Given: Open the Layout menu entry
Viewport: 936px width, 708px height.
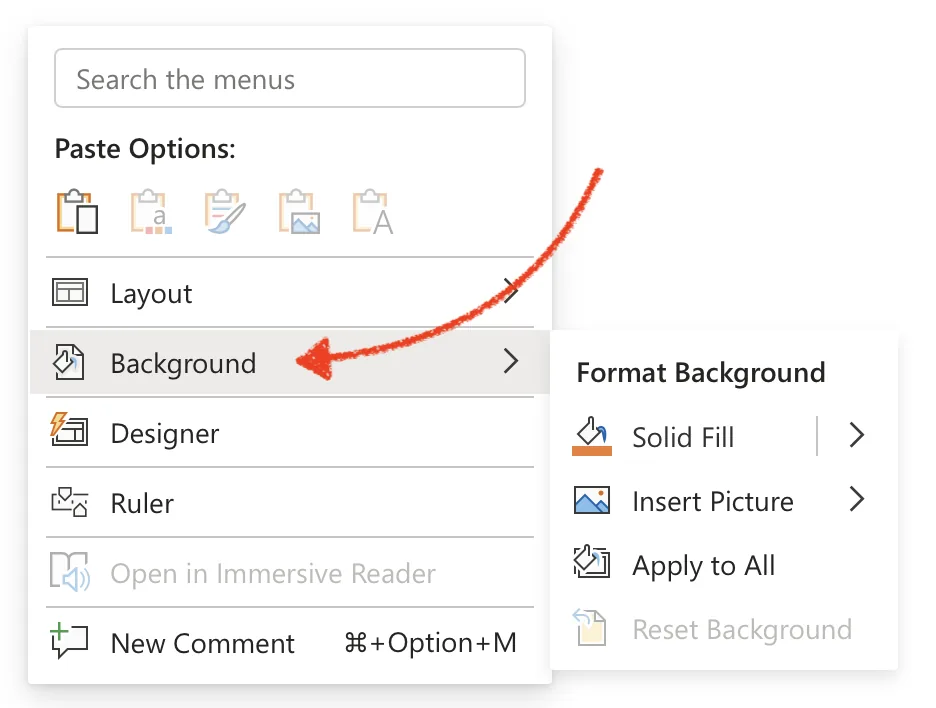Looking at the screenshot, I should [x=290, y=293].
